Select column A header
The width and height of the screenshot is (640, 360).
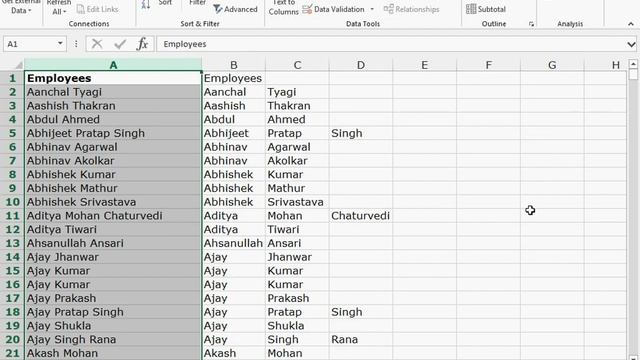[x=113, y=65]
